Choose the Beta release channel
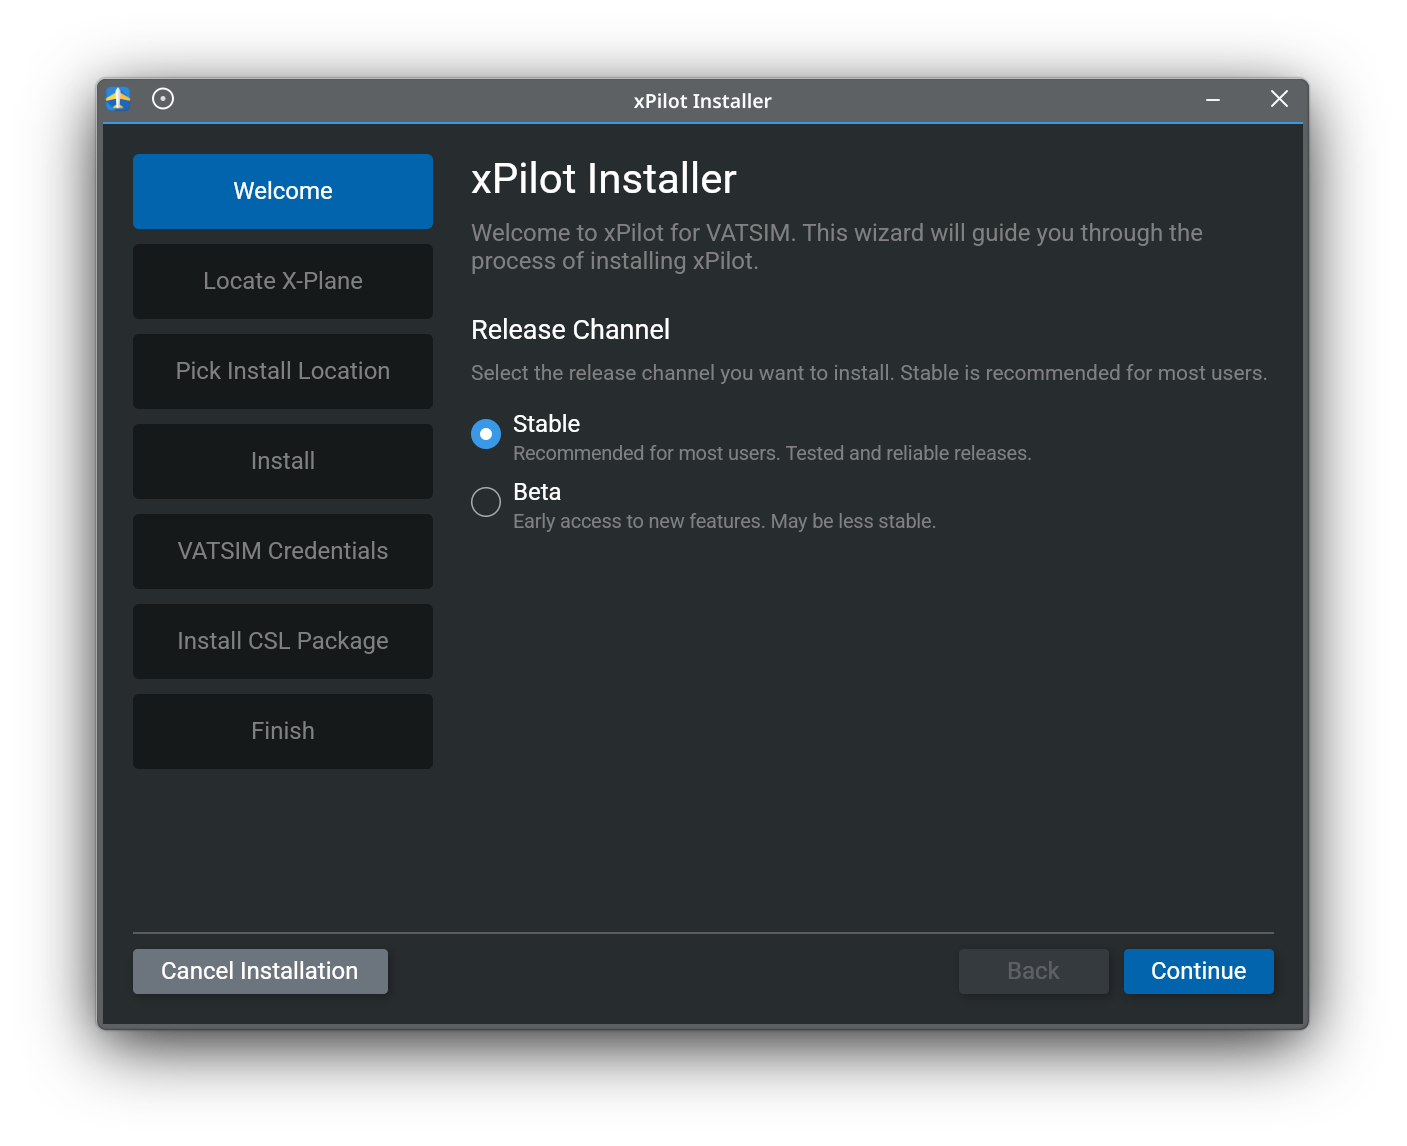 (485, 502)
